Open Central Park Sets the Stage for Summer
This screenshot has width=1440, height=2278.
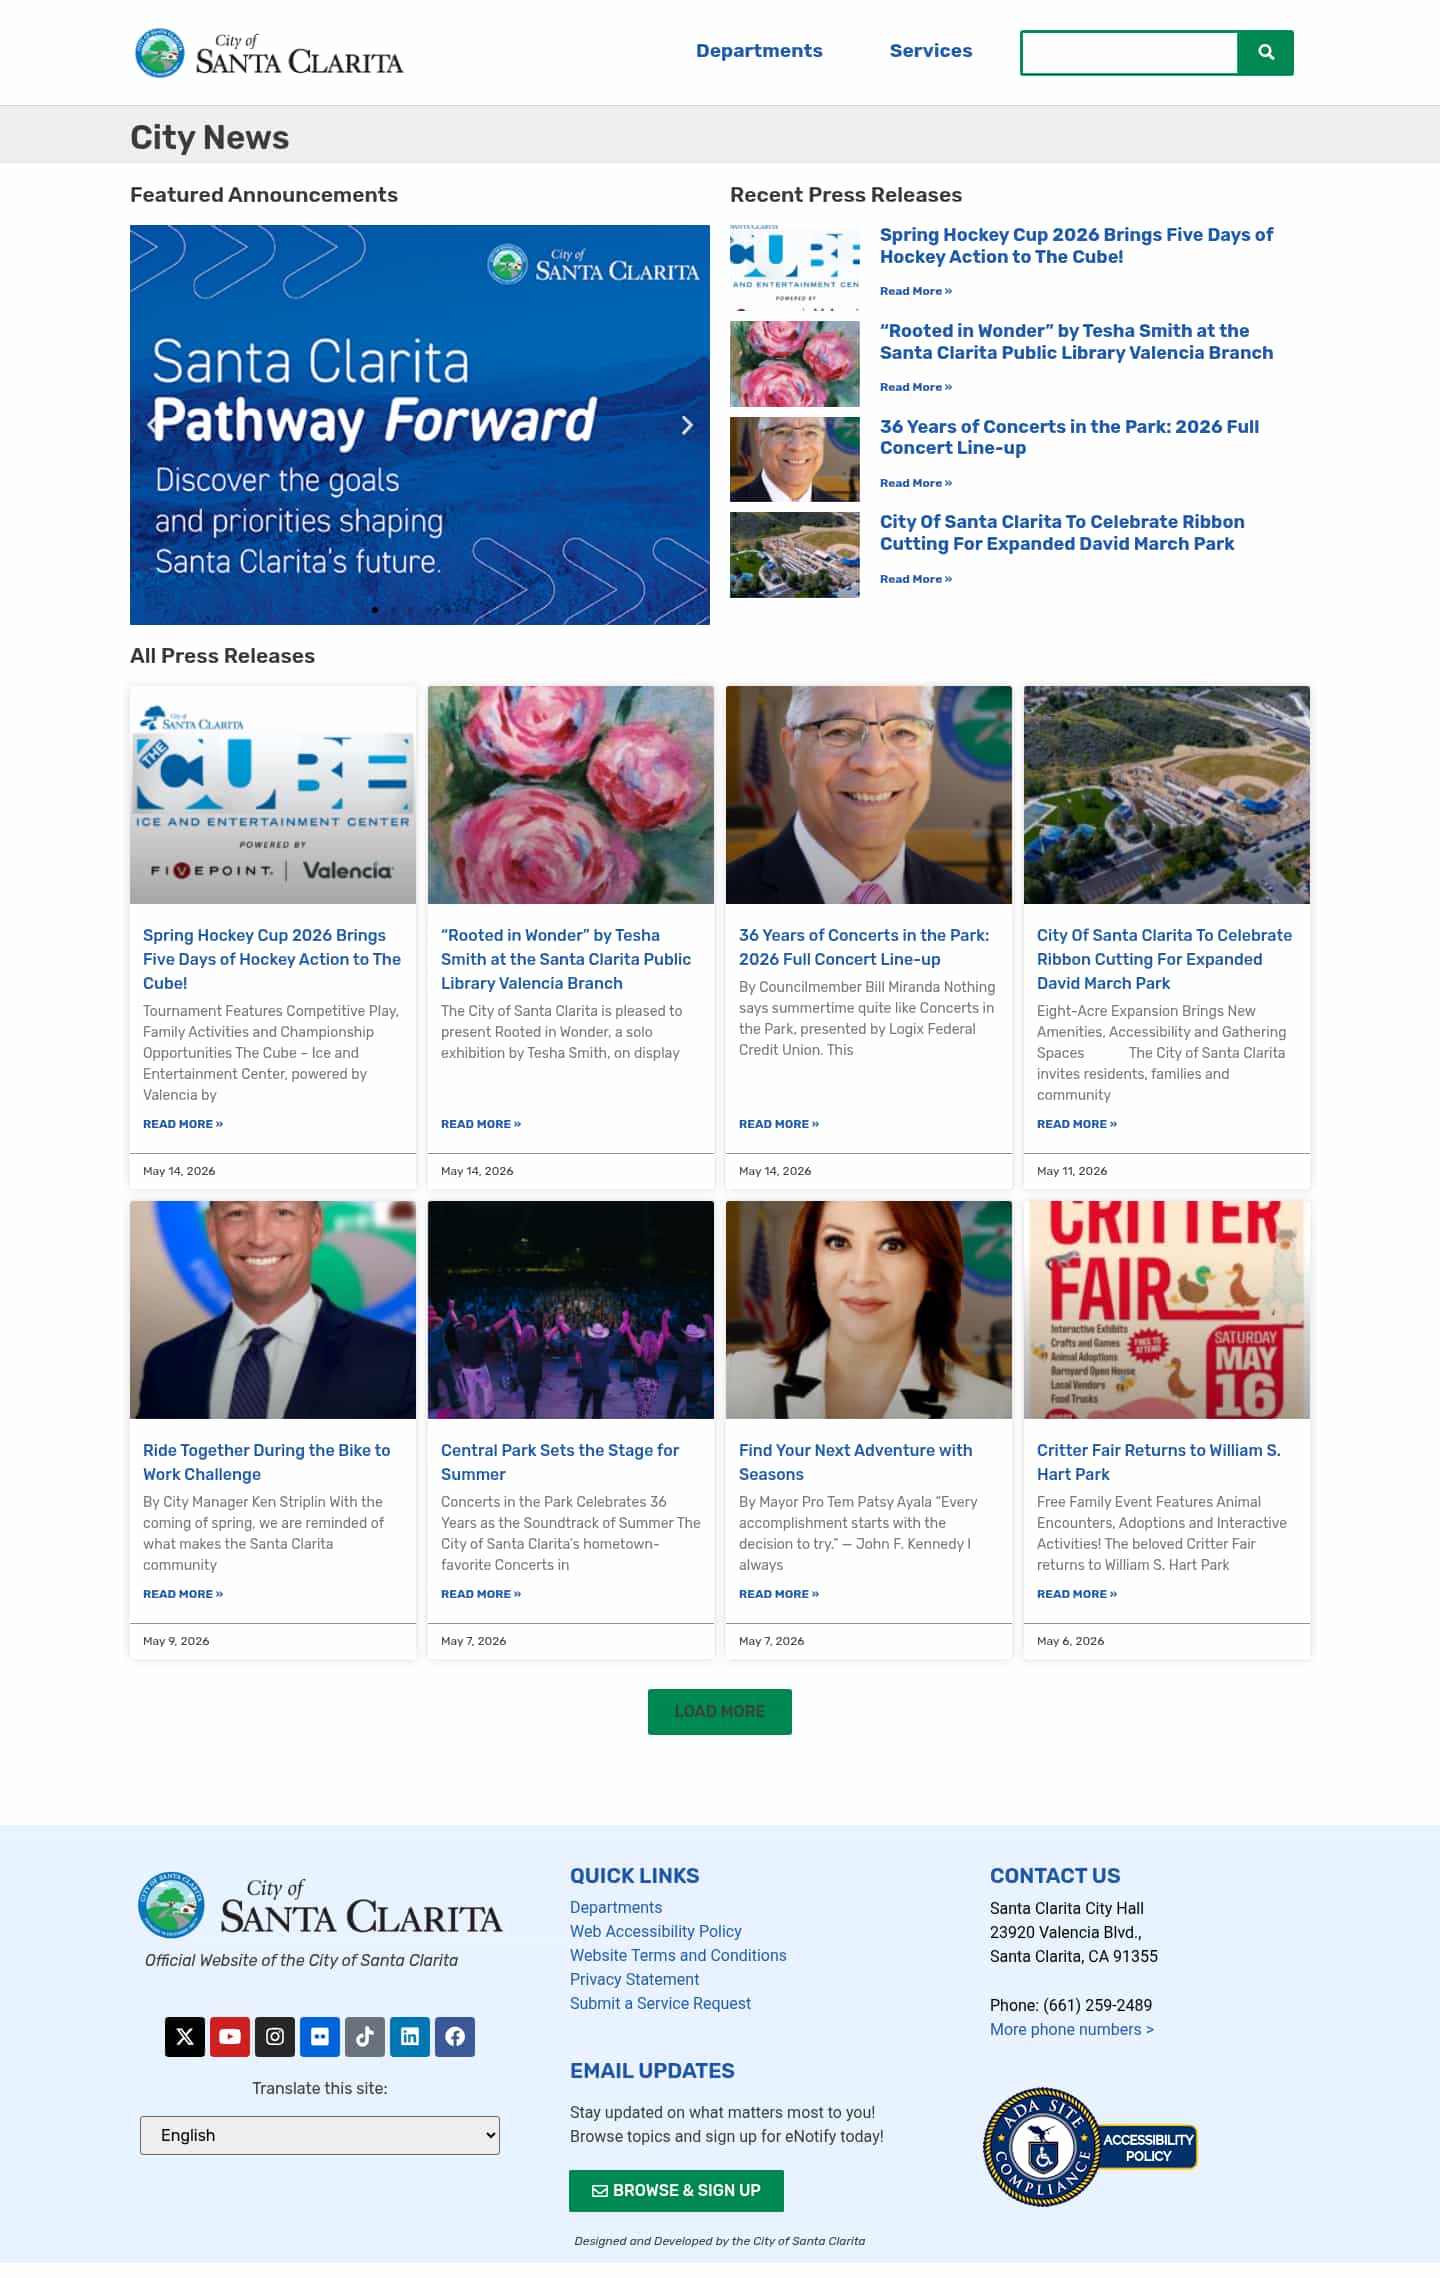click(560, 1462)
